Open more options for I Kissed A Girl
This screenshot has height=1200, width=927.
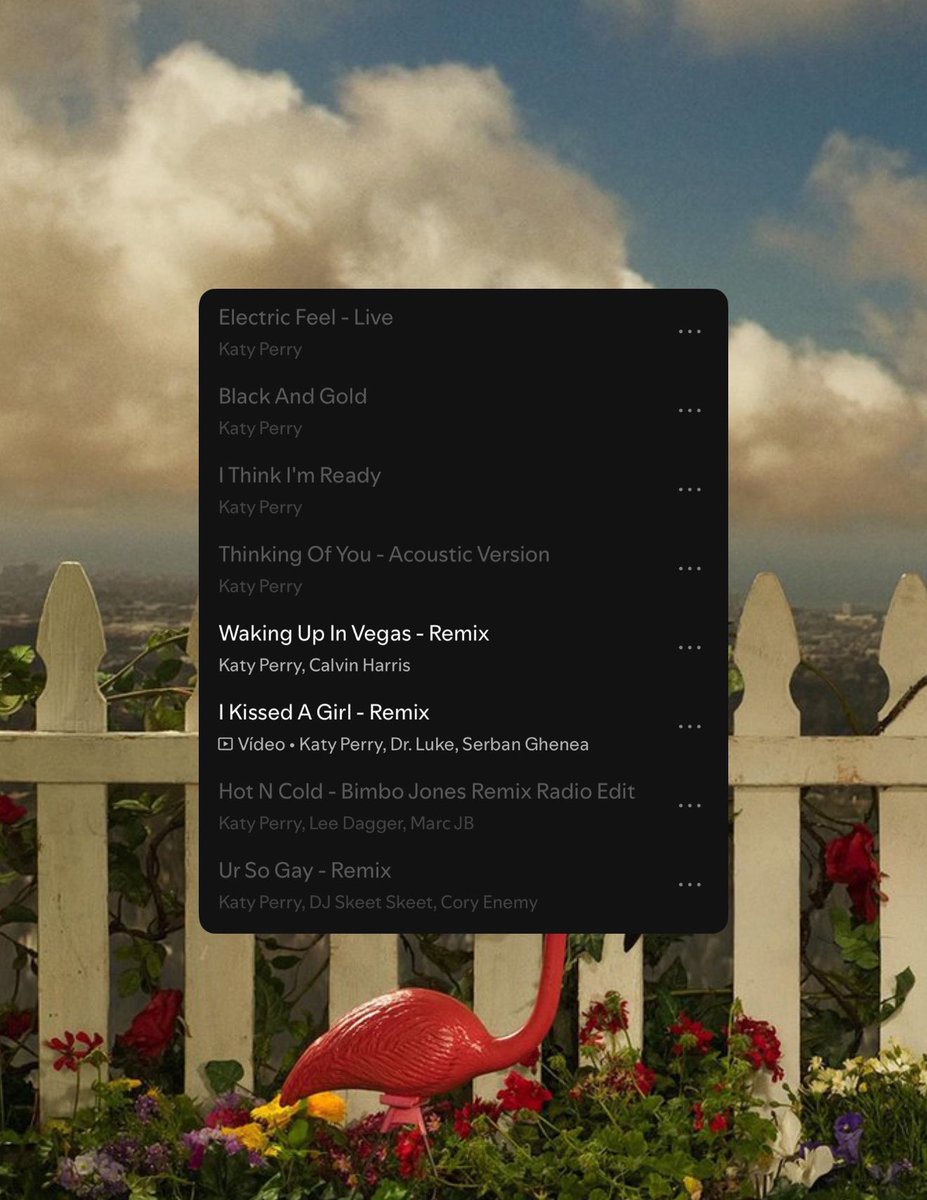(689, 727)
